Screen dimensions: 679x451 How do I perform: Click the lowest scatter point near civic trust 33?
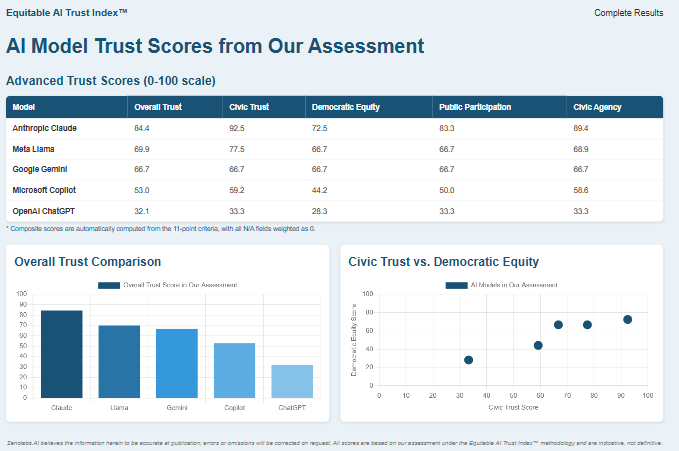click(x=469, y=360)
